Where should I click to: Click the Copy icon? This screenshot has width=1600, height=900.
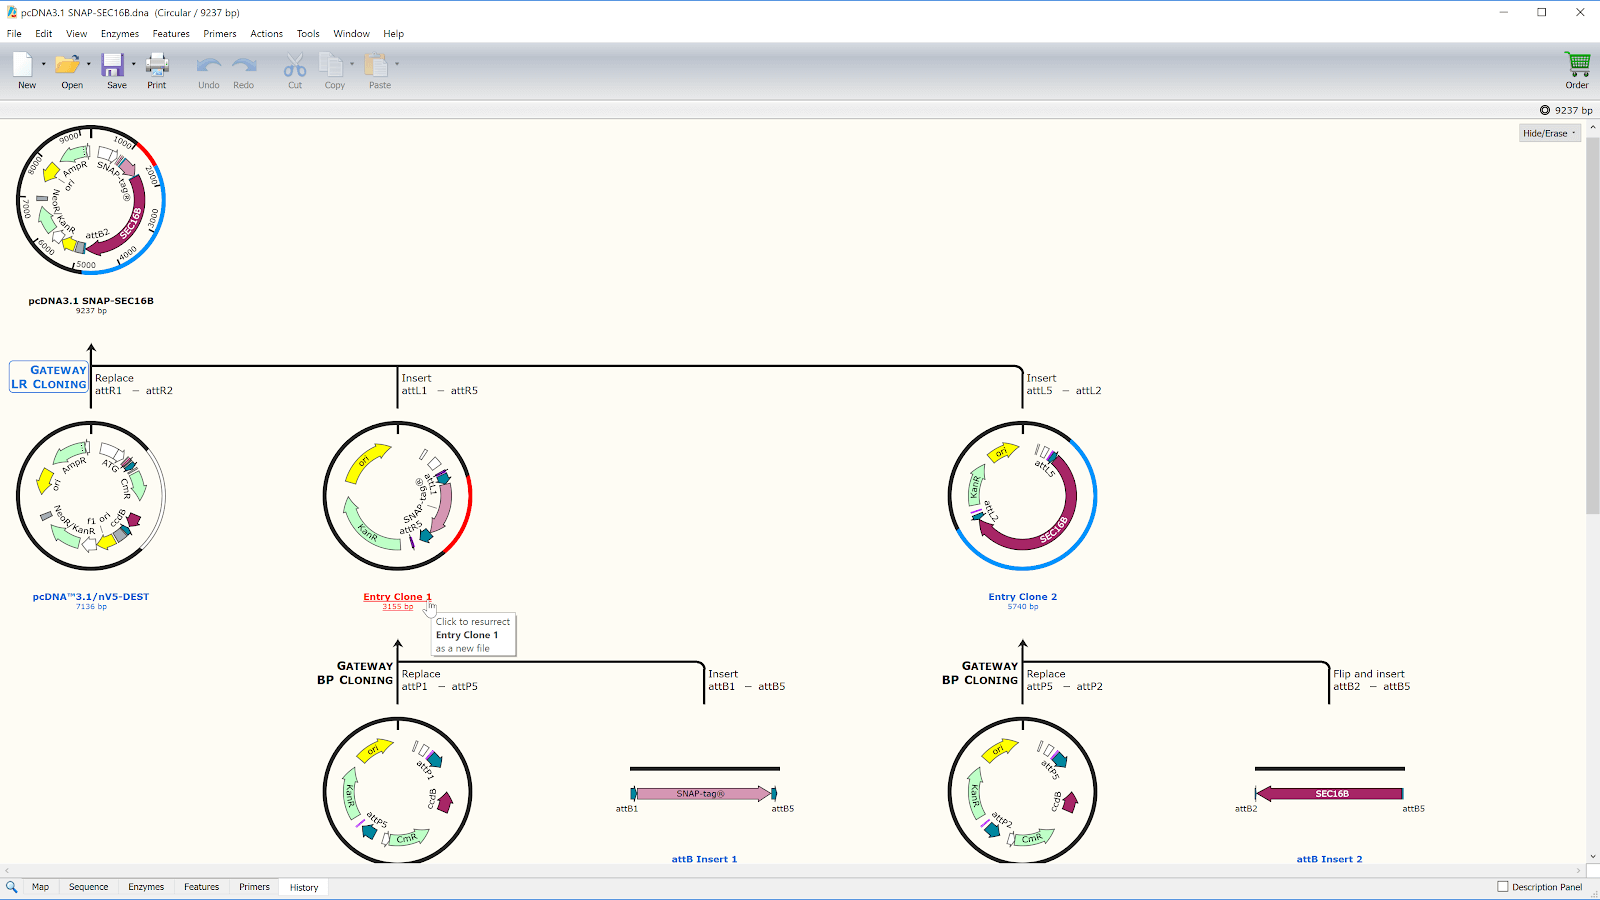coord(333,67)
